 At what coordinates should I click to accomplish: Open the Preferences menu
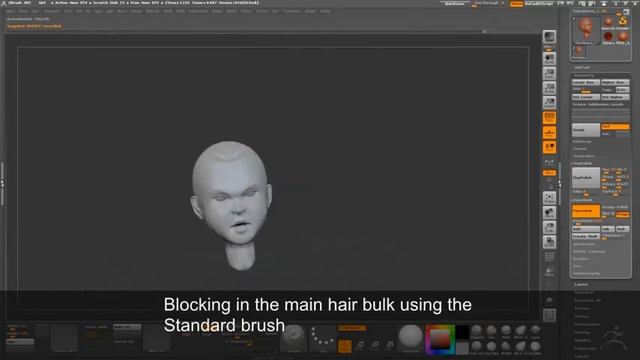[x=198, y=11]
